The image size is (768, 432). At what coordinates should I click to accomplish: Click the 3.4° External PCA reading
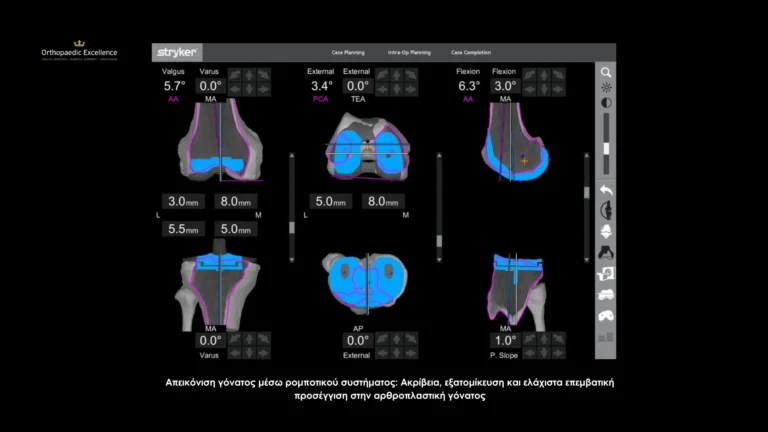(x=322, y=86)
